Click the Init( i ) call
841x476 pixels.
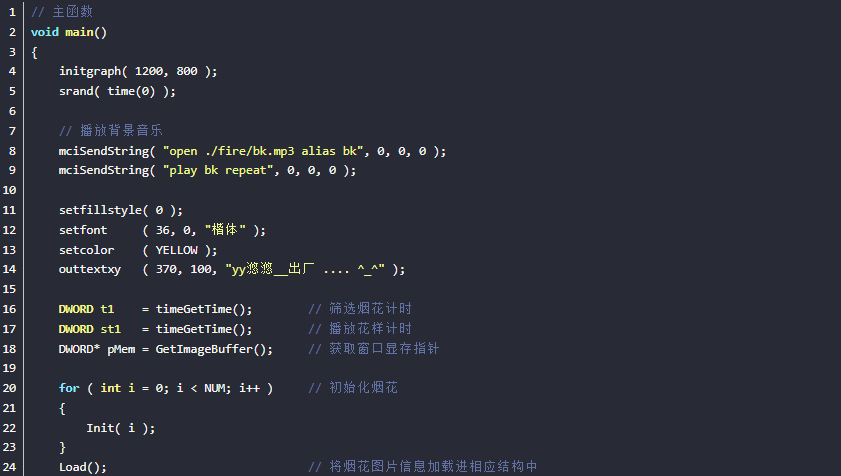[120, 427]
